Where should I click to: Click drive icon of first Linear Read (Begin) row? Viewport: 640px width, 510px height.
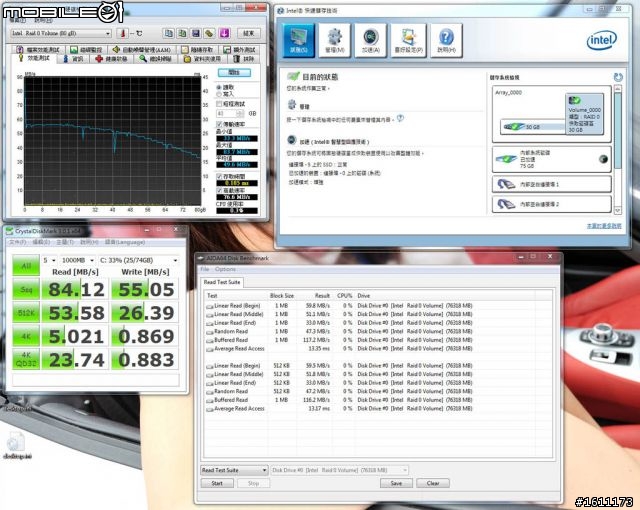pos(209,306)
